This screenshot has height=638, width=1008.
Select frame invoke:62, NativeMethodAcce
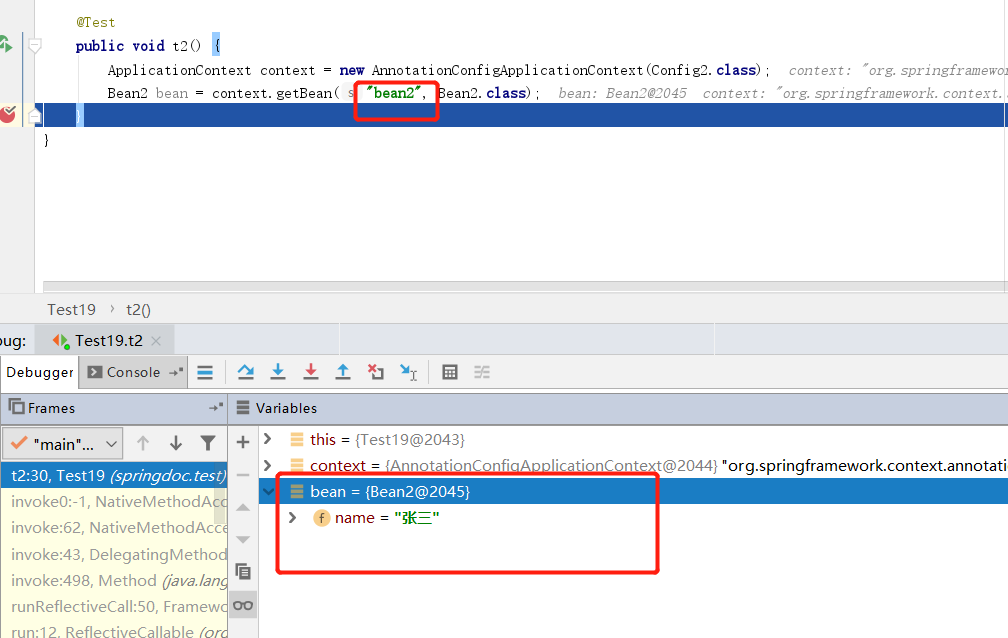(114, 528)
